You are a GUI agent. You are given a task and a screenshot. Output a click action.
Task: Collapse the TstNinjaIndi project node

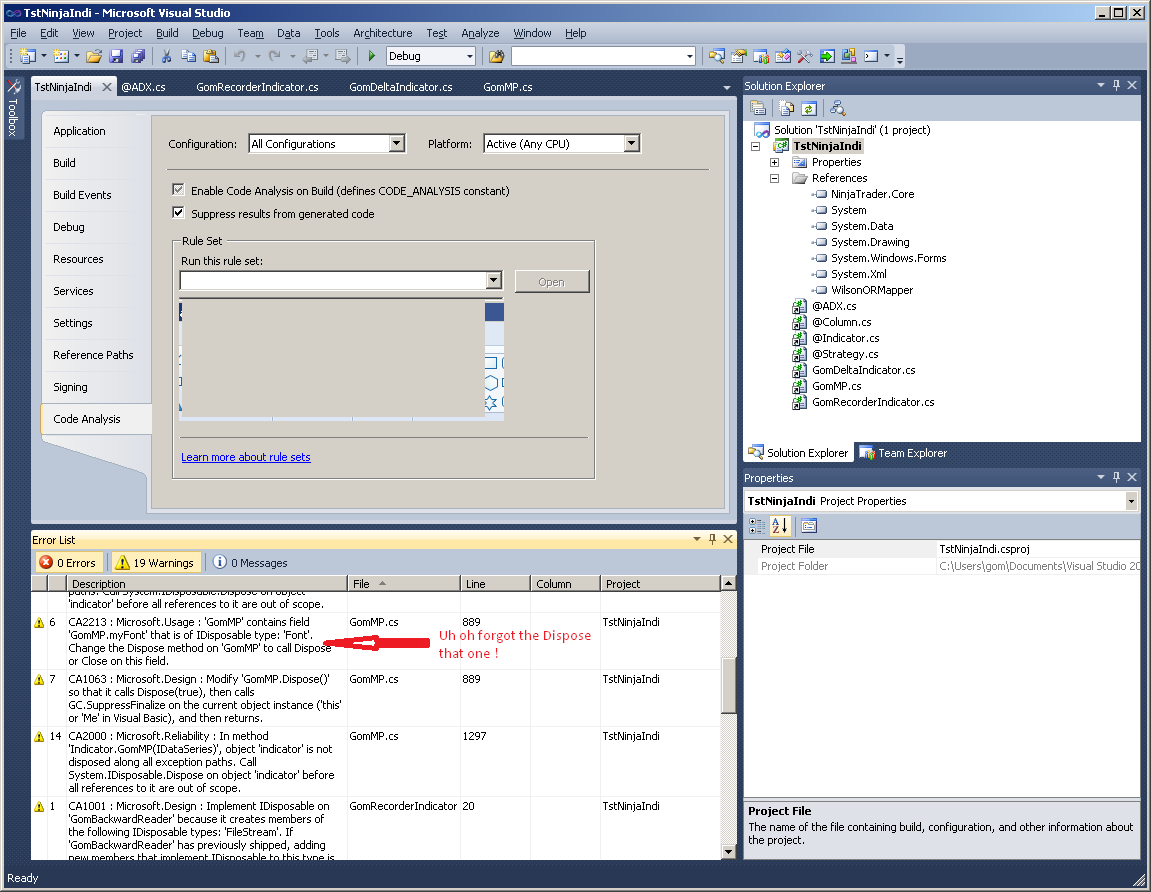[x=755, y=146]
